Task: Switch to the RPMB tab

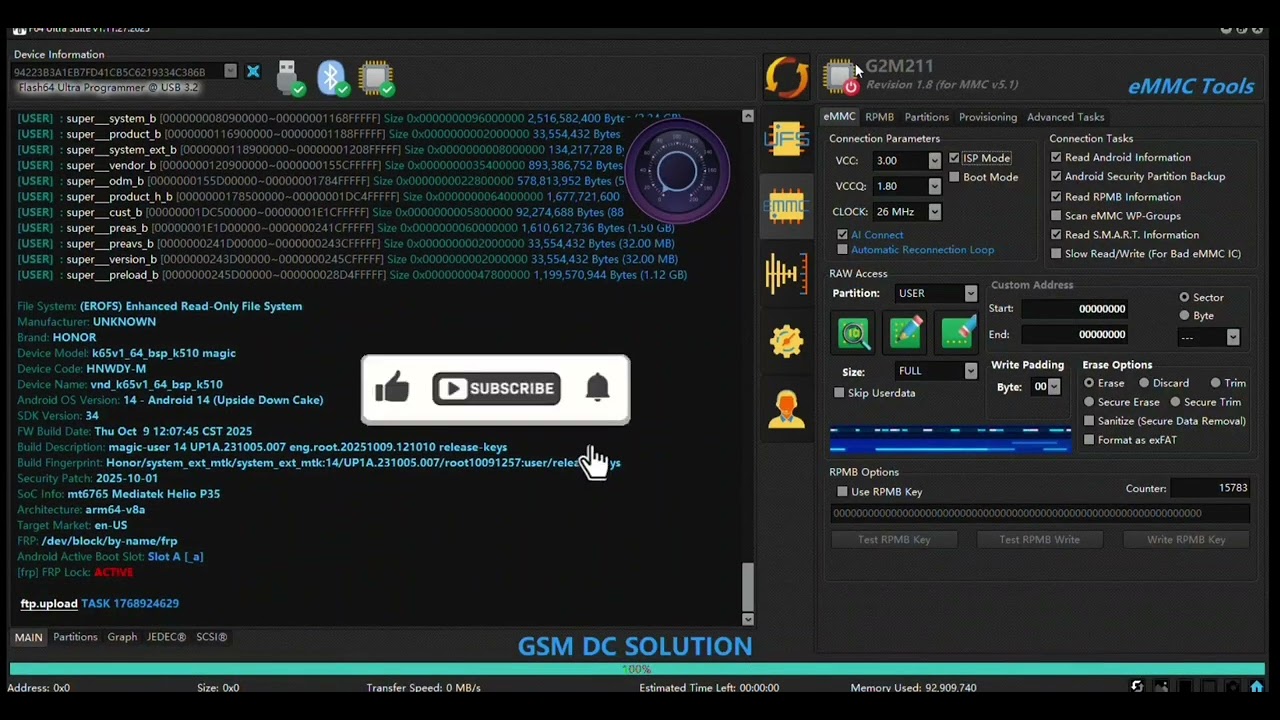Action: tap(879, 117)
